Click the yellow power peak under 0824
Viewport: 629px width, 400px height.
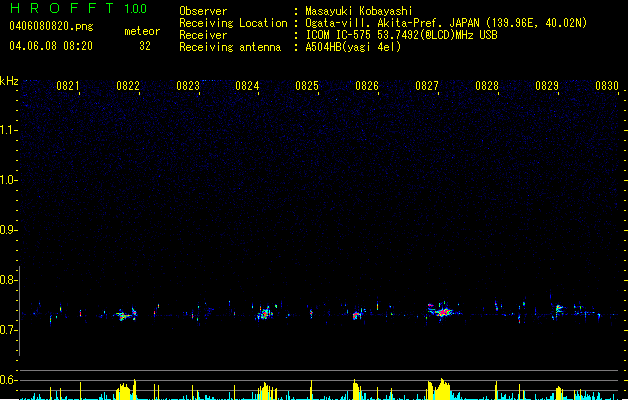point(268,391)
